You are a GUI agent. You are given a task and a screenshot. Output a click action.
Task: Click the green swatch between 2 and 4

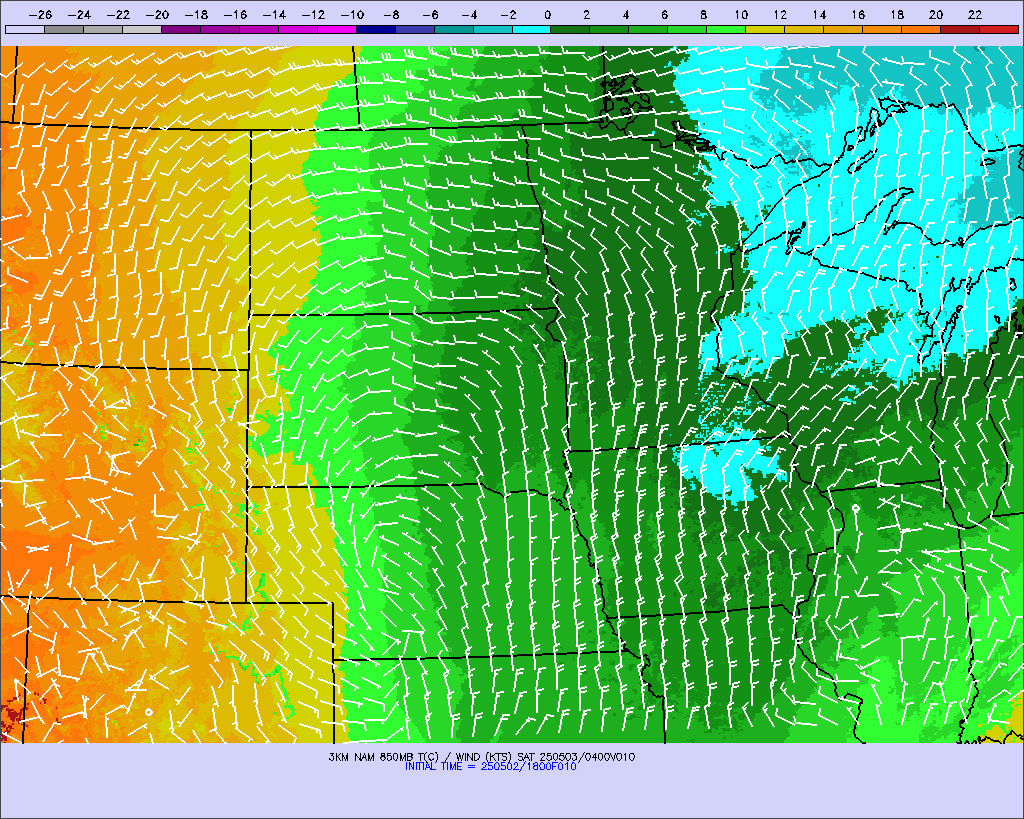click(610, 29)
